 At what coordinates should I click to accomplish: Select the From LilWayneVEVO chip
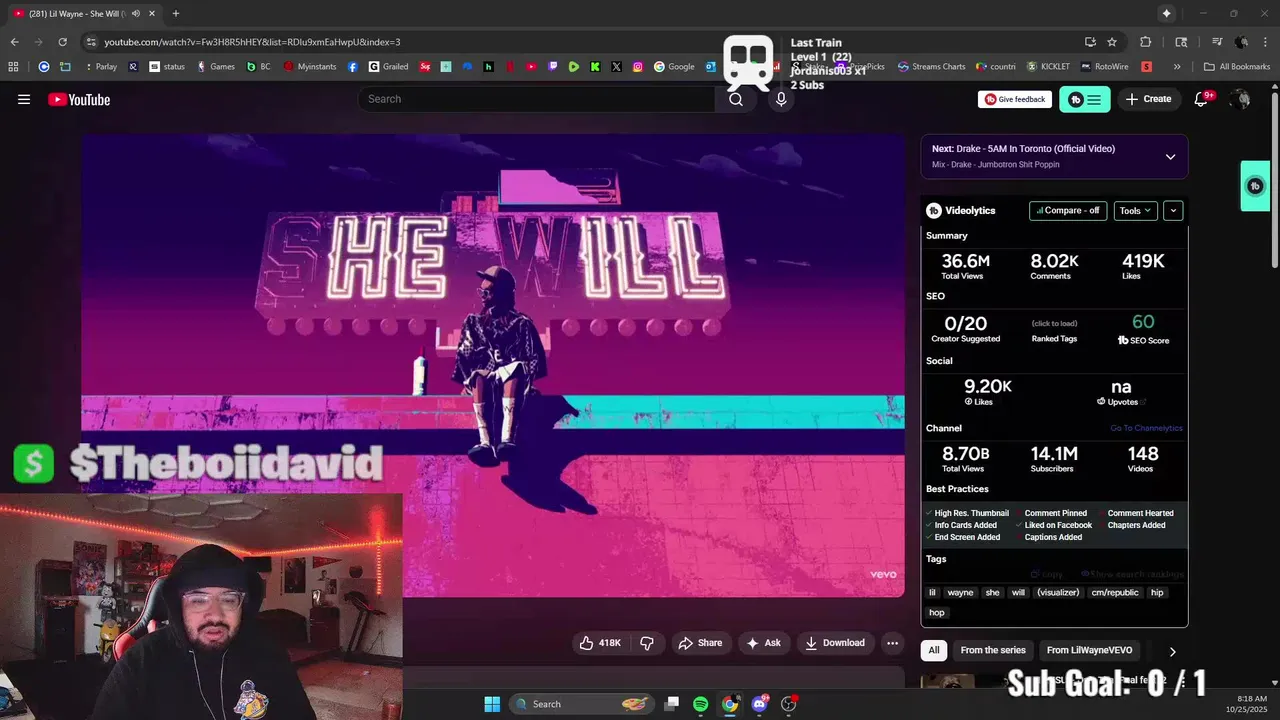(1089, 650)
